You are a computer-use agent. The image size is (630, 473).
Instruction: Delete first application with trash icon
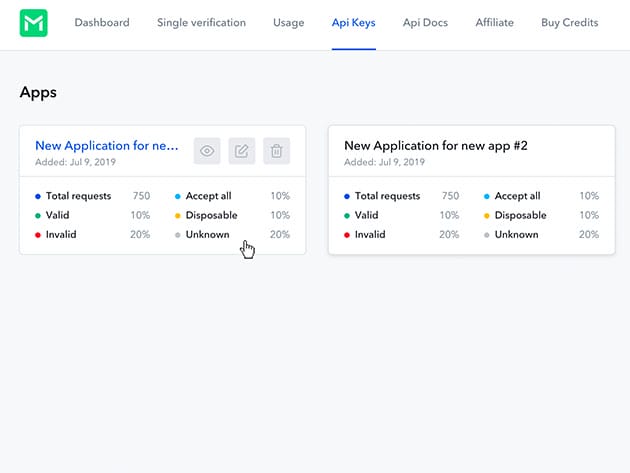pyautogui.click(x=277, y=151)
